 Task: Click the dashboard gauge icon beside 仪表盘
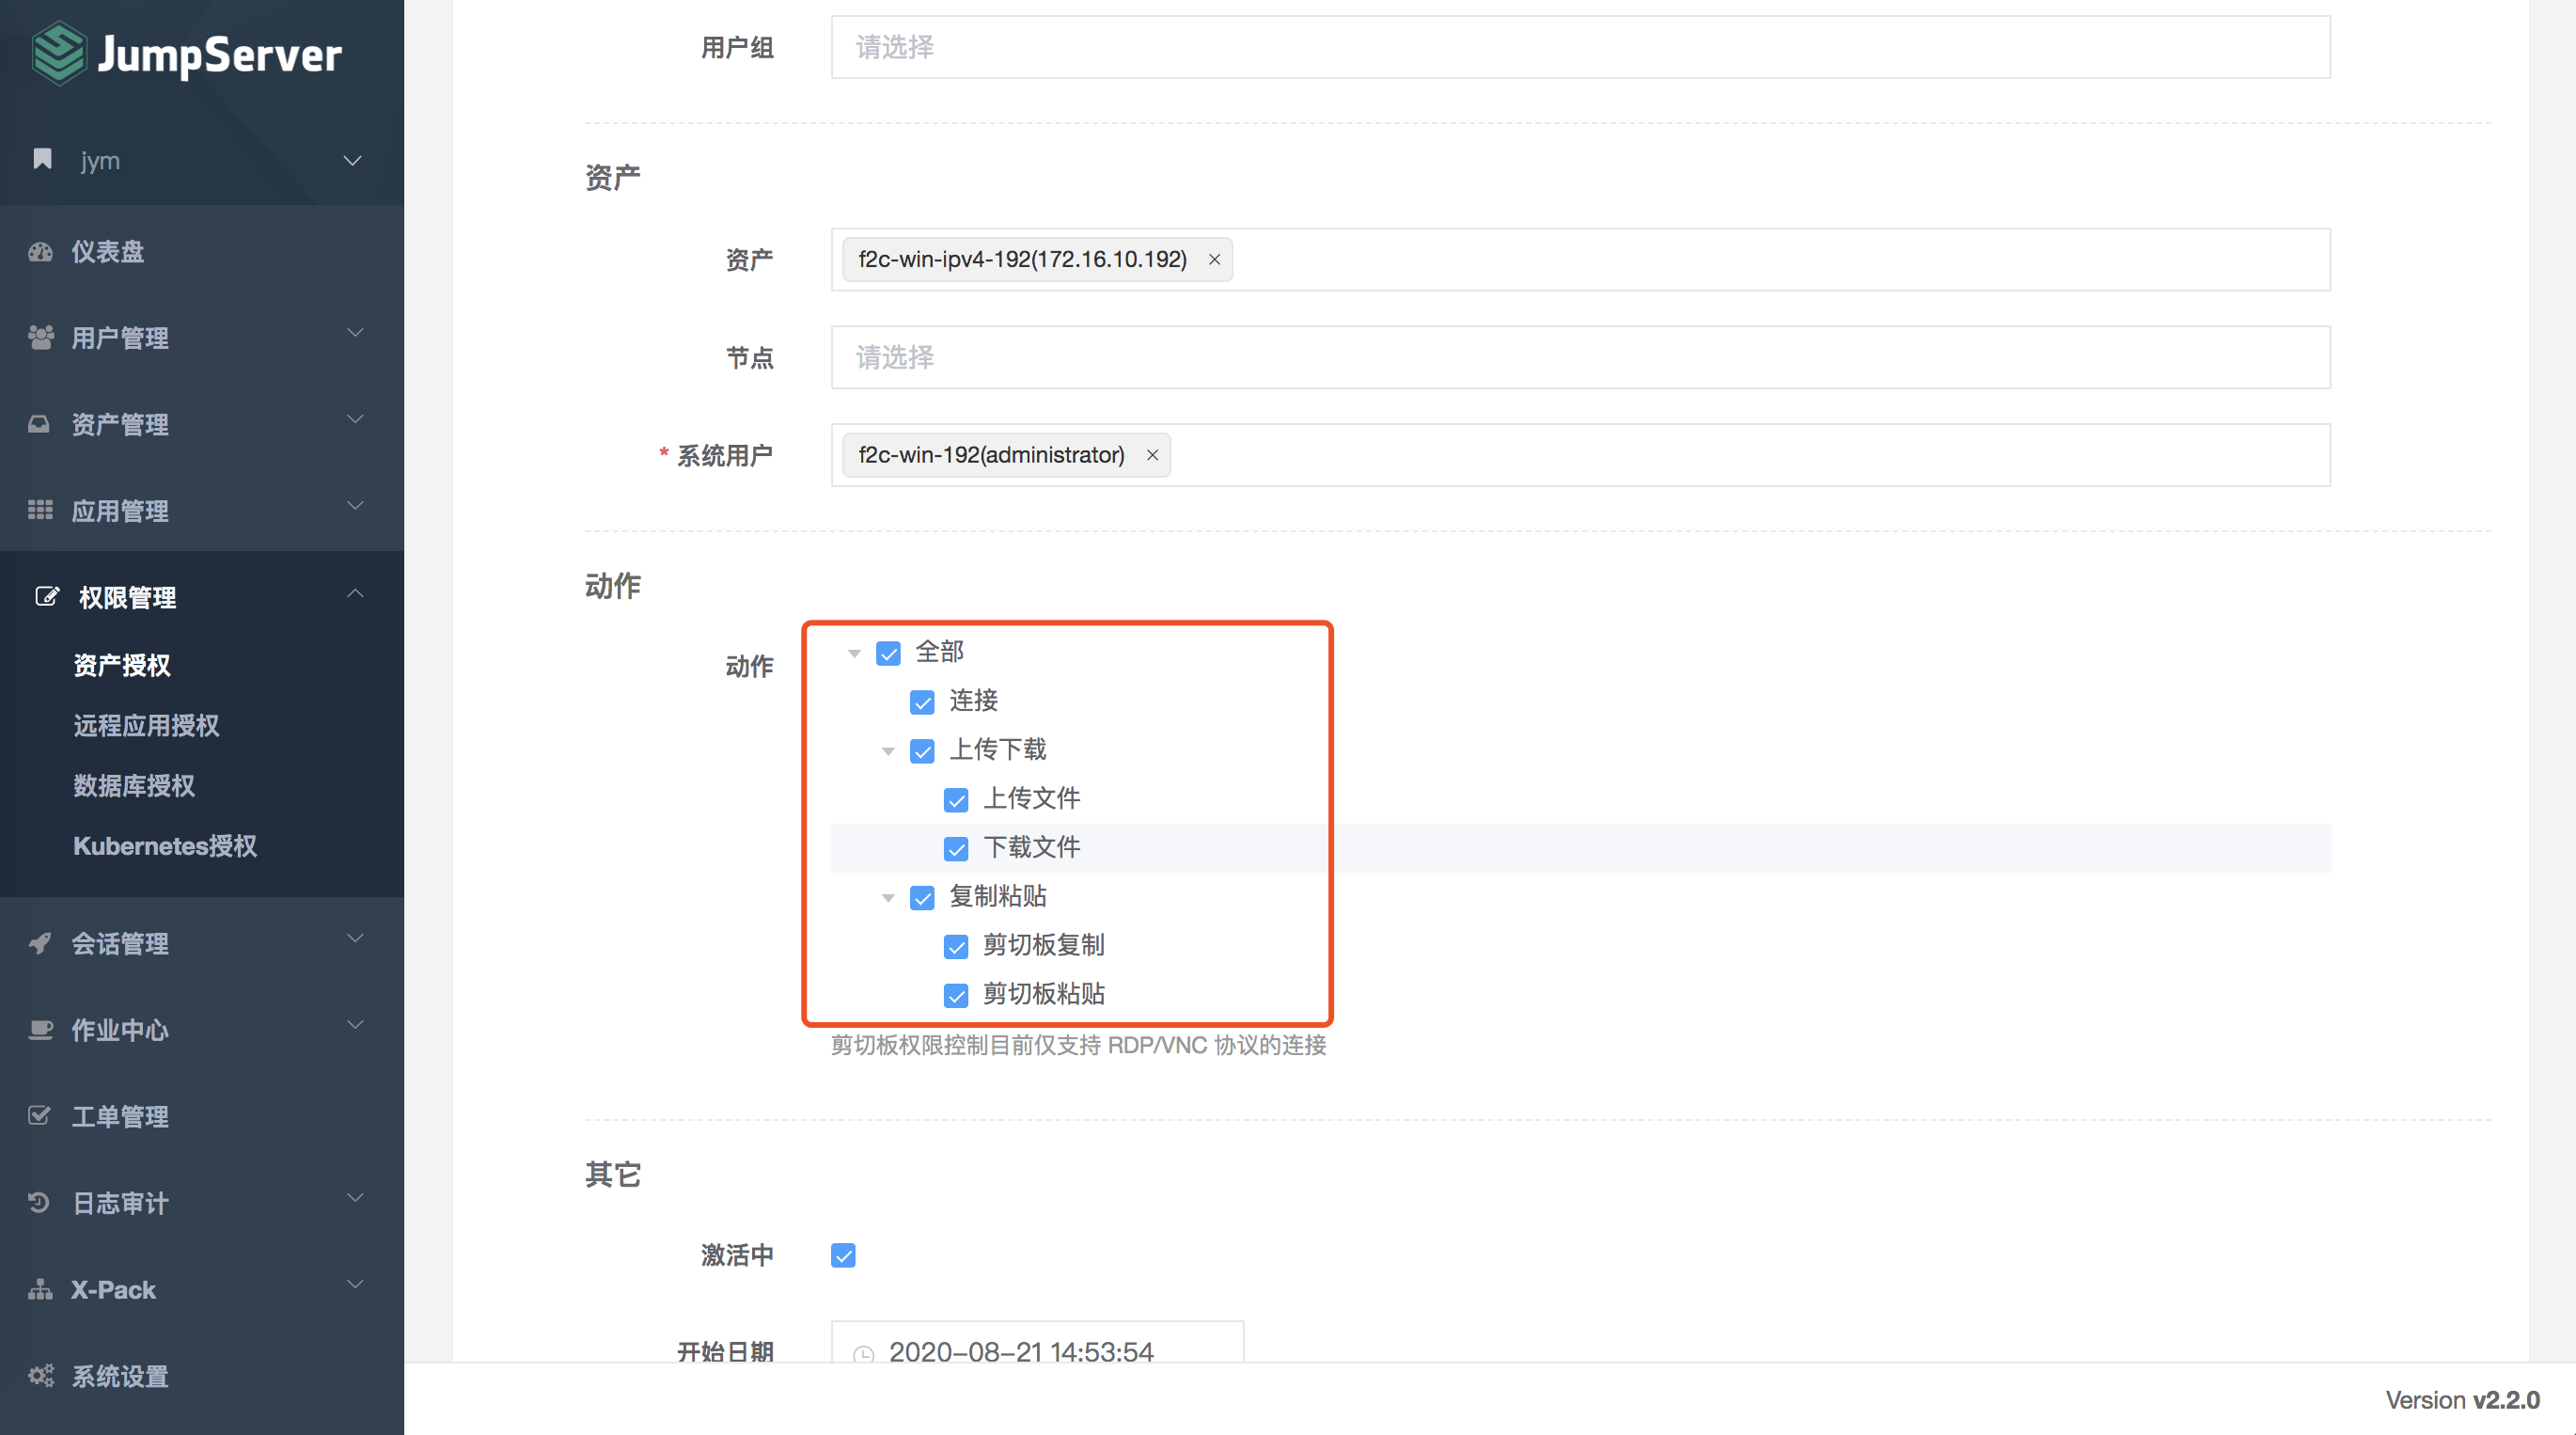[x=40, y=252]
